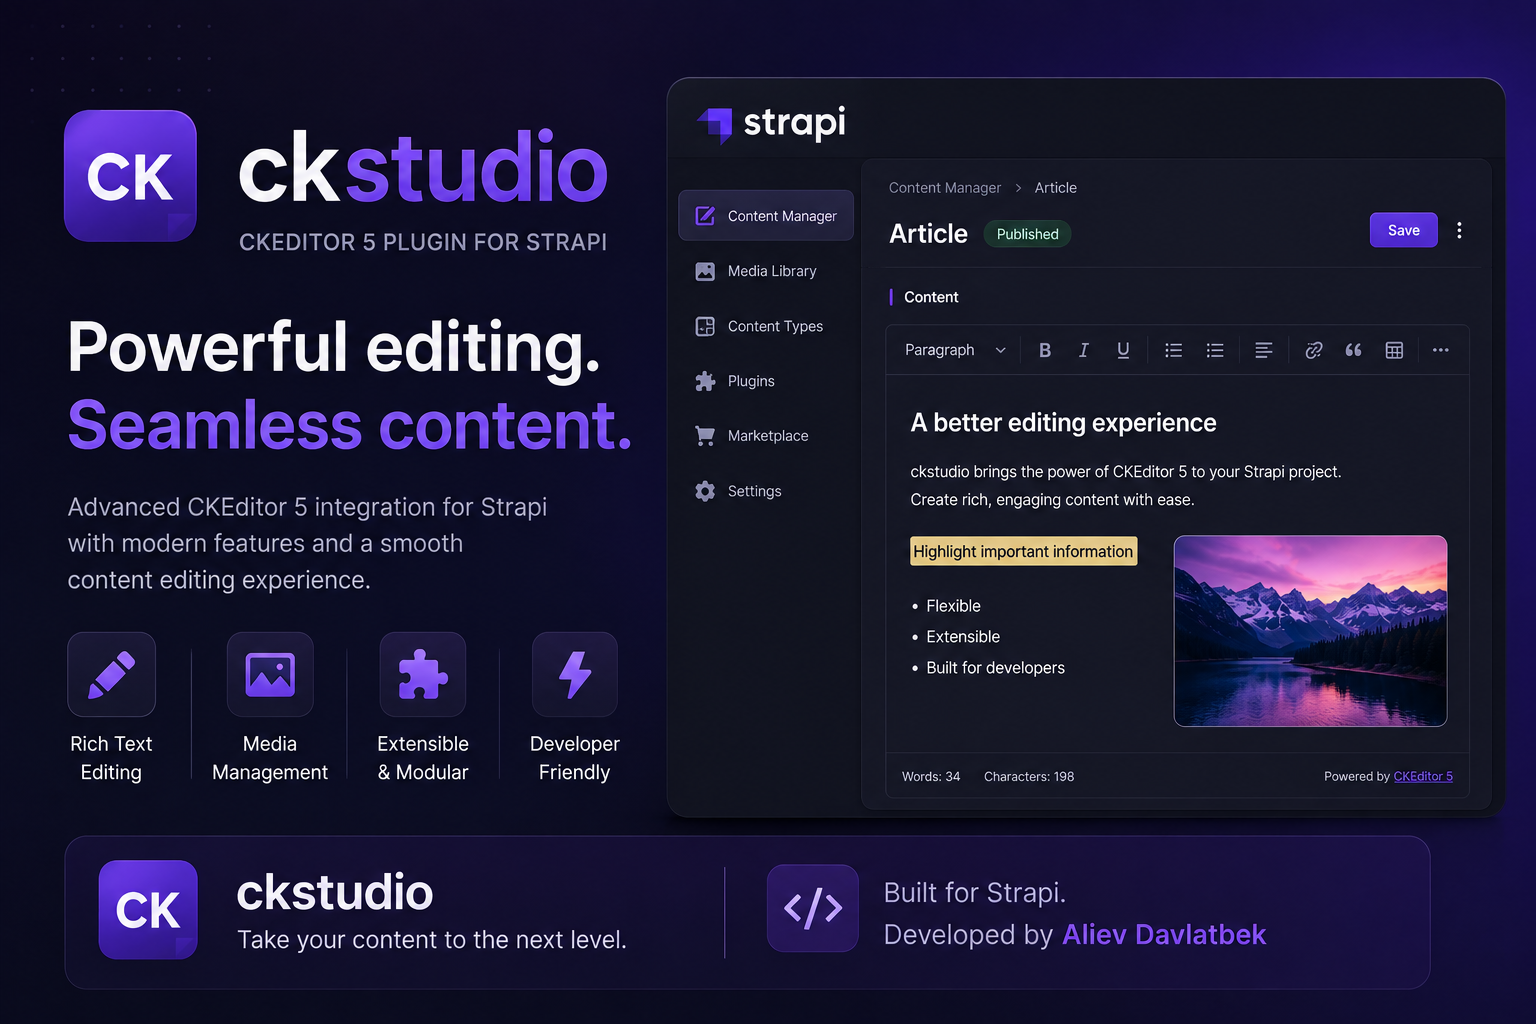Insert list with first list icon

click(x=1174, y=350)
